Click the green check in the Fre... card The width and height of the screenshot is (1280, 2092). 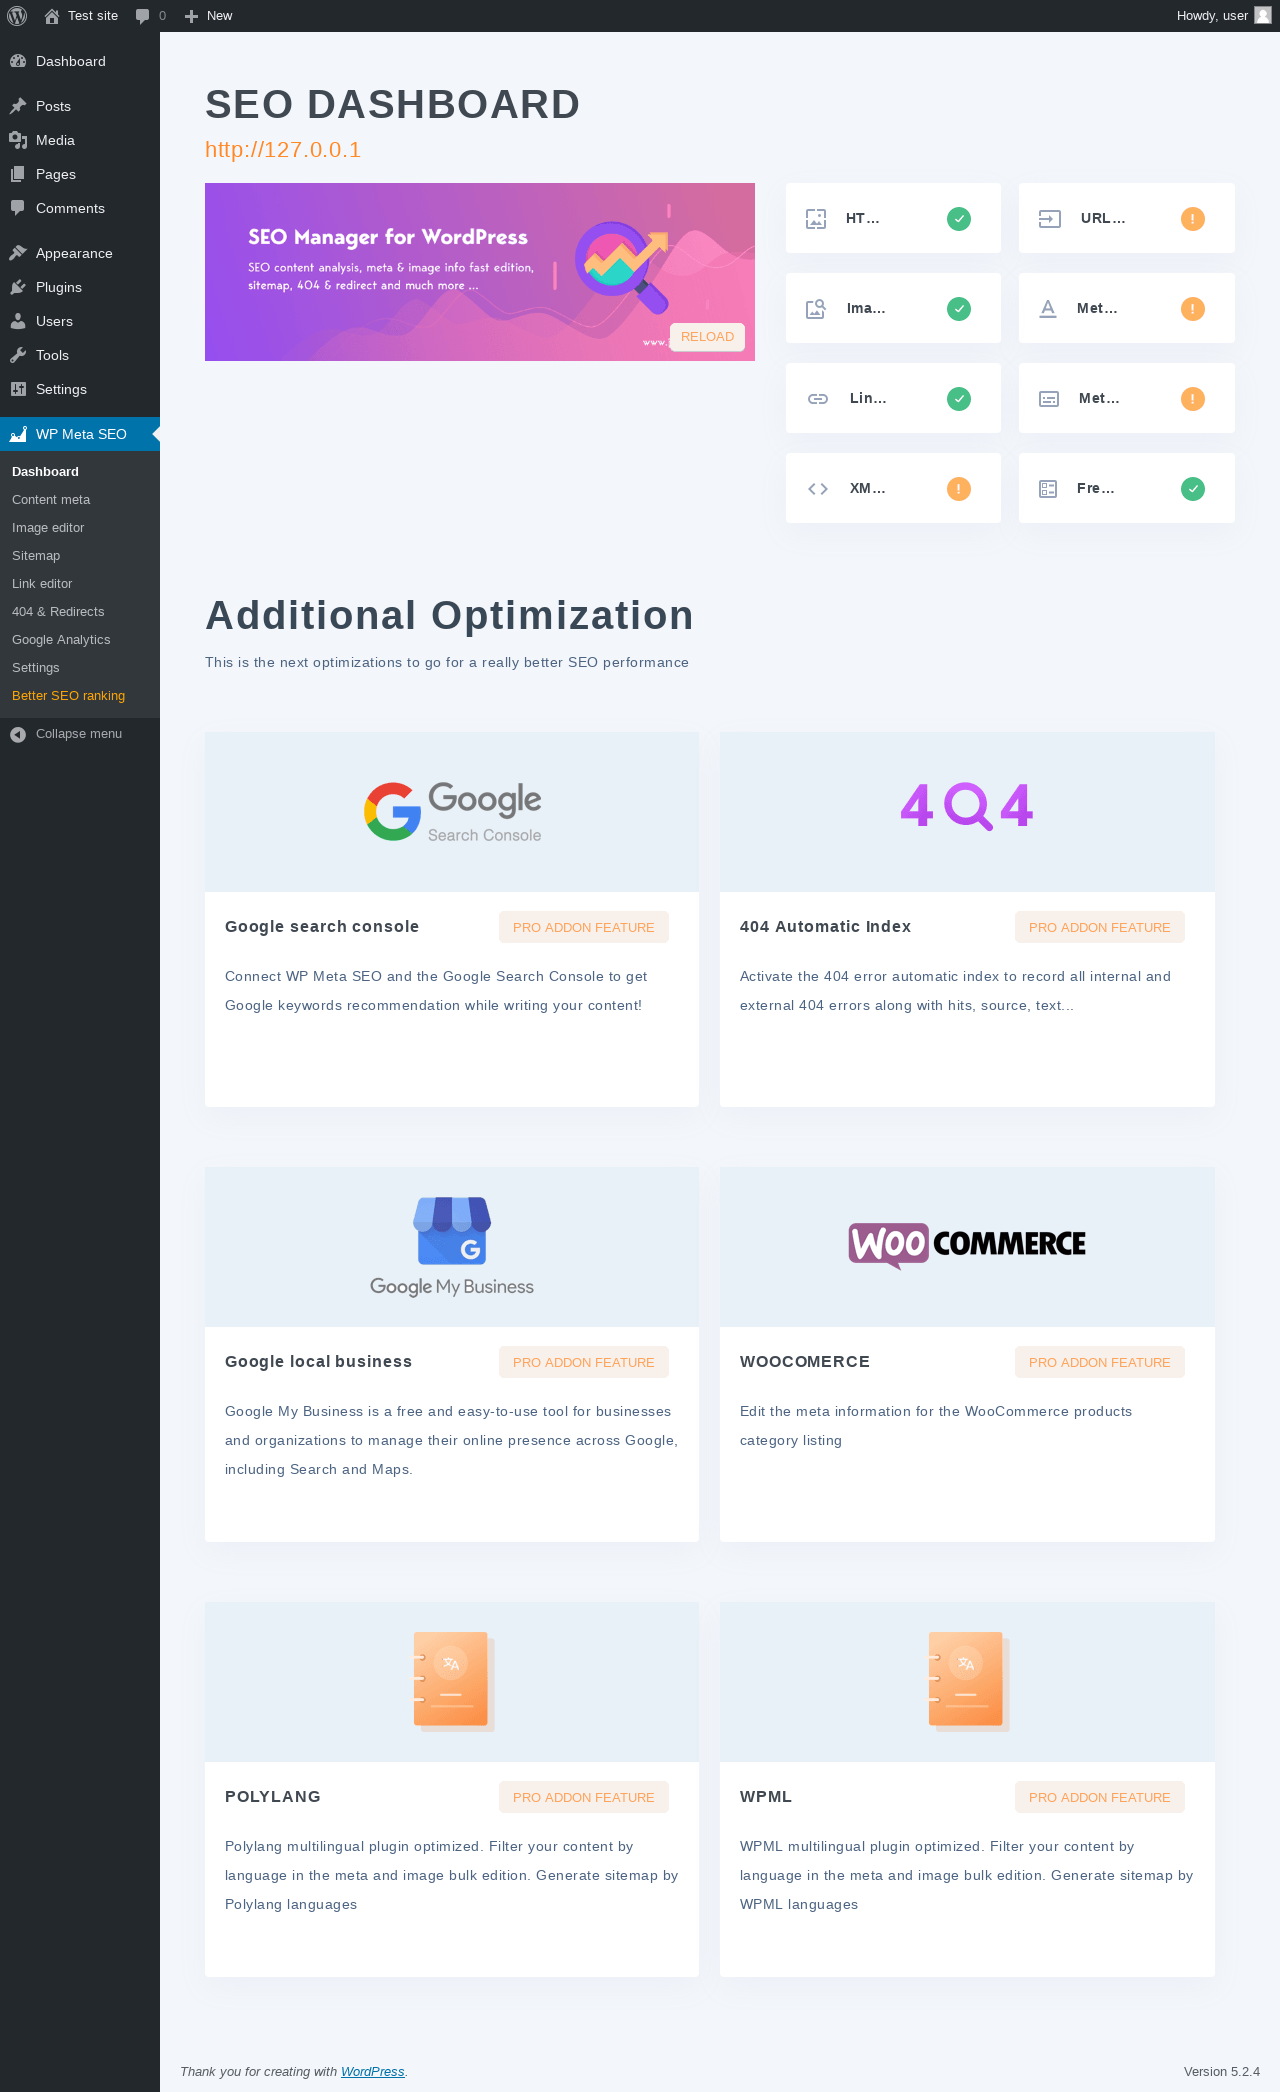(1193, 489)
